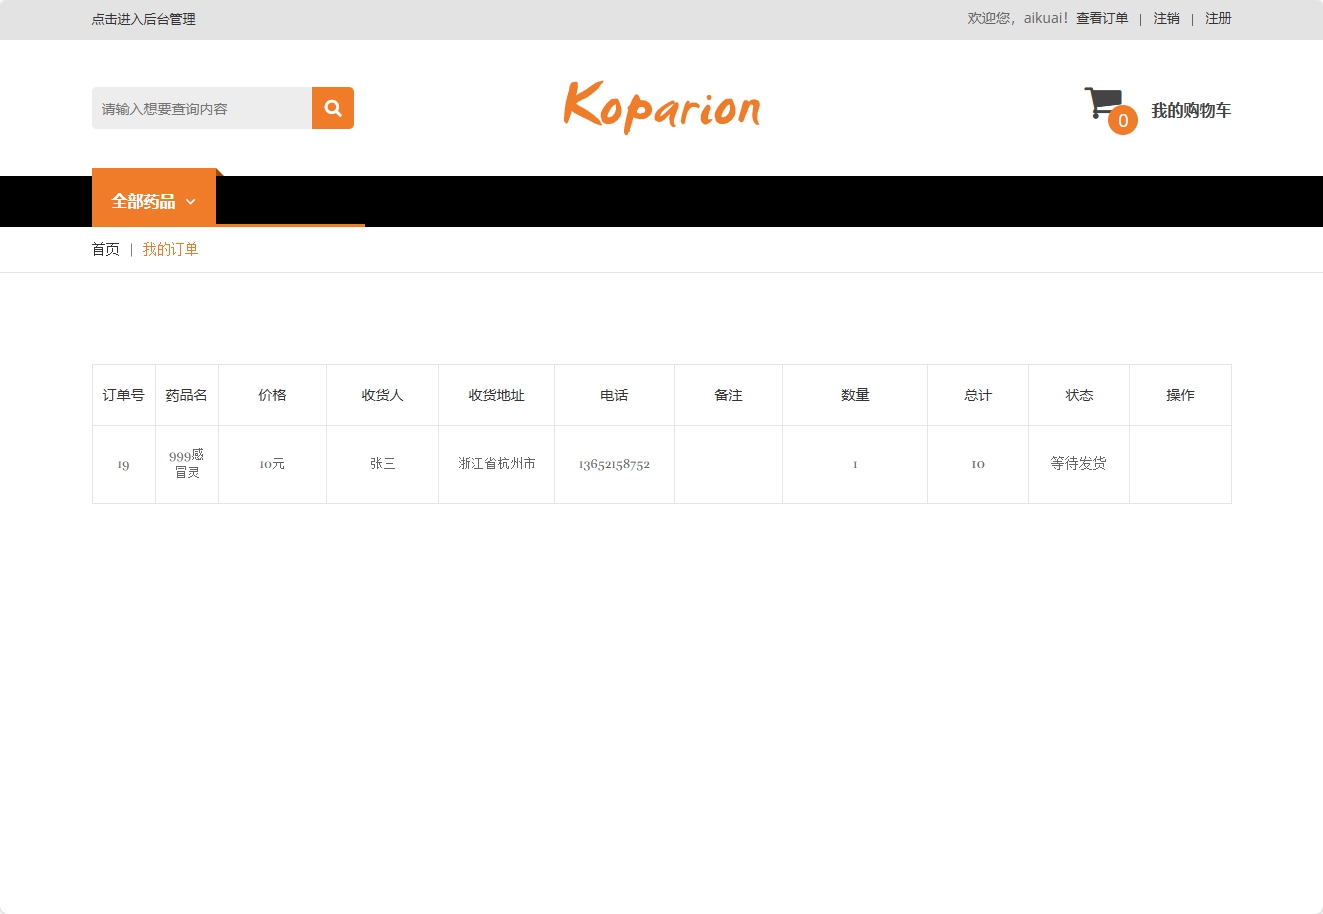
Task: Select the 我的订单 breadcrumb item
Action: coord(170,249)
